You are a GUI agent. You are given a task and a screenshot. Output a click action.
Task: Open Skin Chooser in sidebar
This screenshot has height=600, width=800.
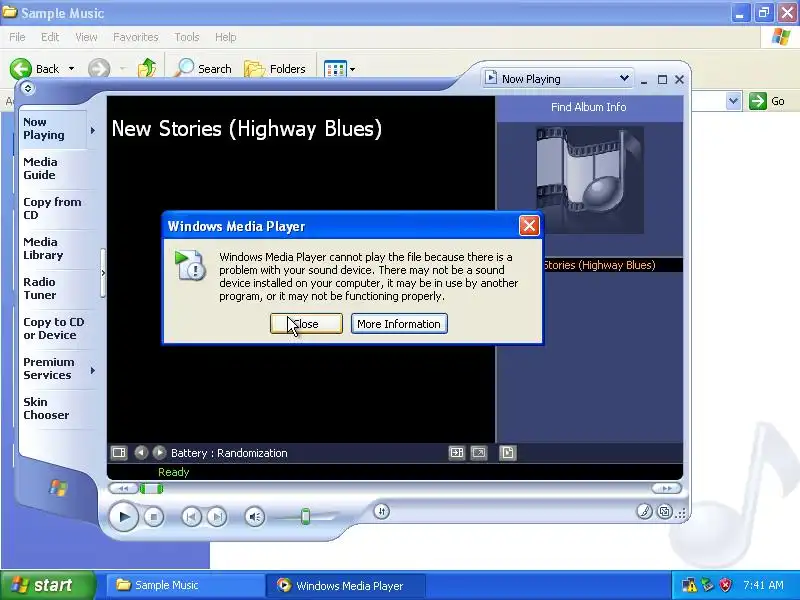coord(46,408)
